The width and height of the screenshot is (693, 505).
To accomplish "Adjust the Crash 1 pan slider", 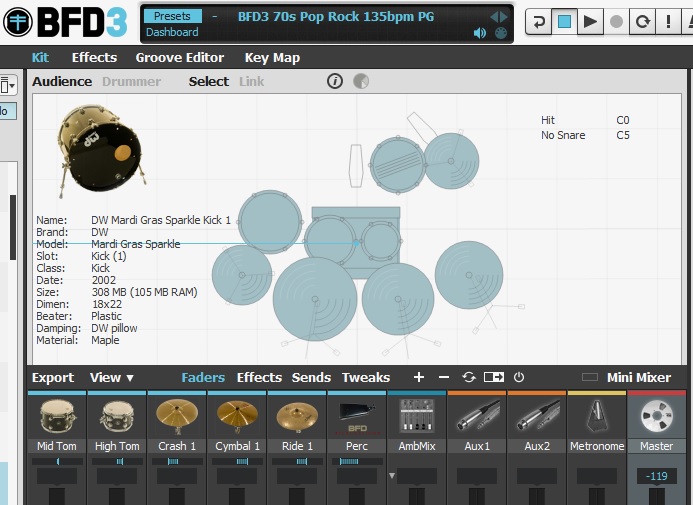I will coord(177,461).
